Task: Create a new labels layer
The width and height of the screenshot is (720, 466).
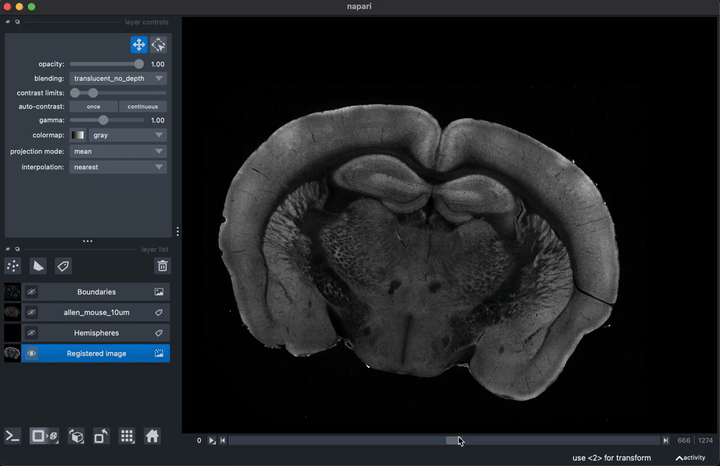Action: tap(63, 266)
